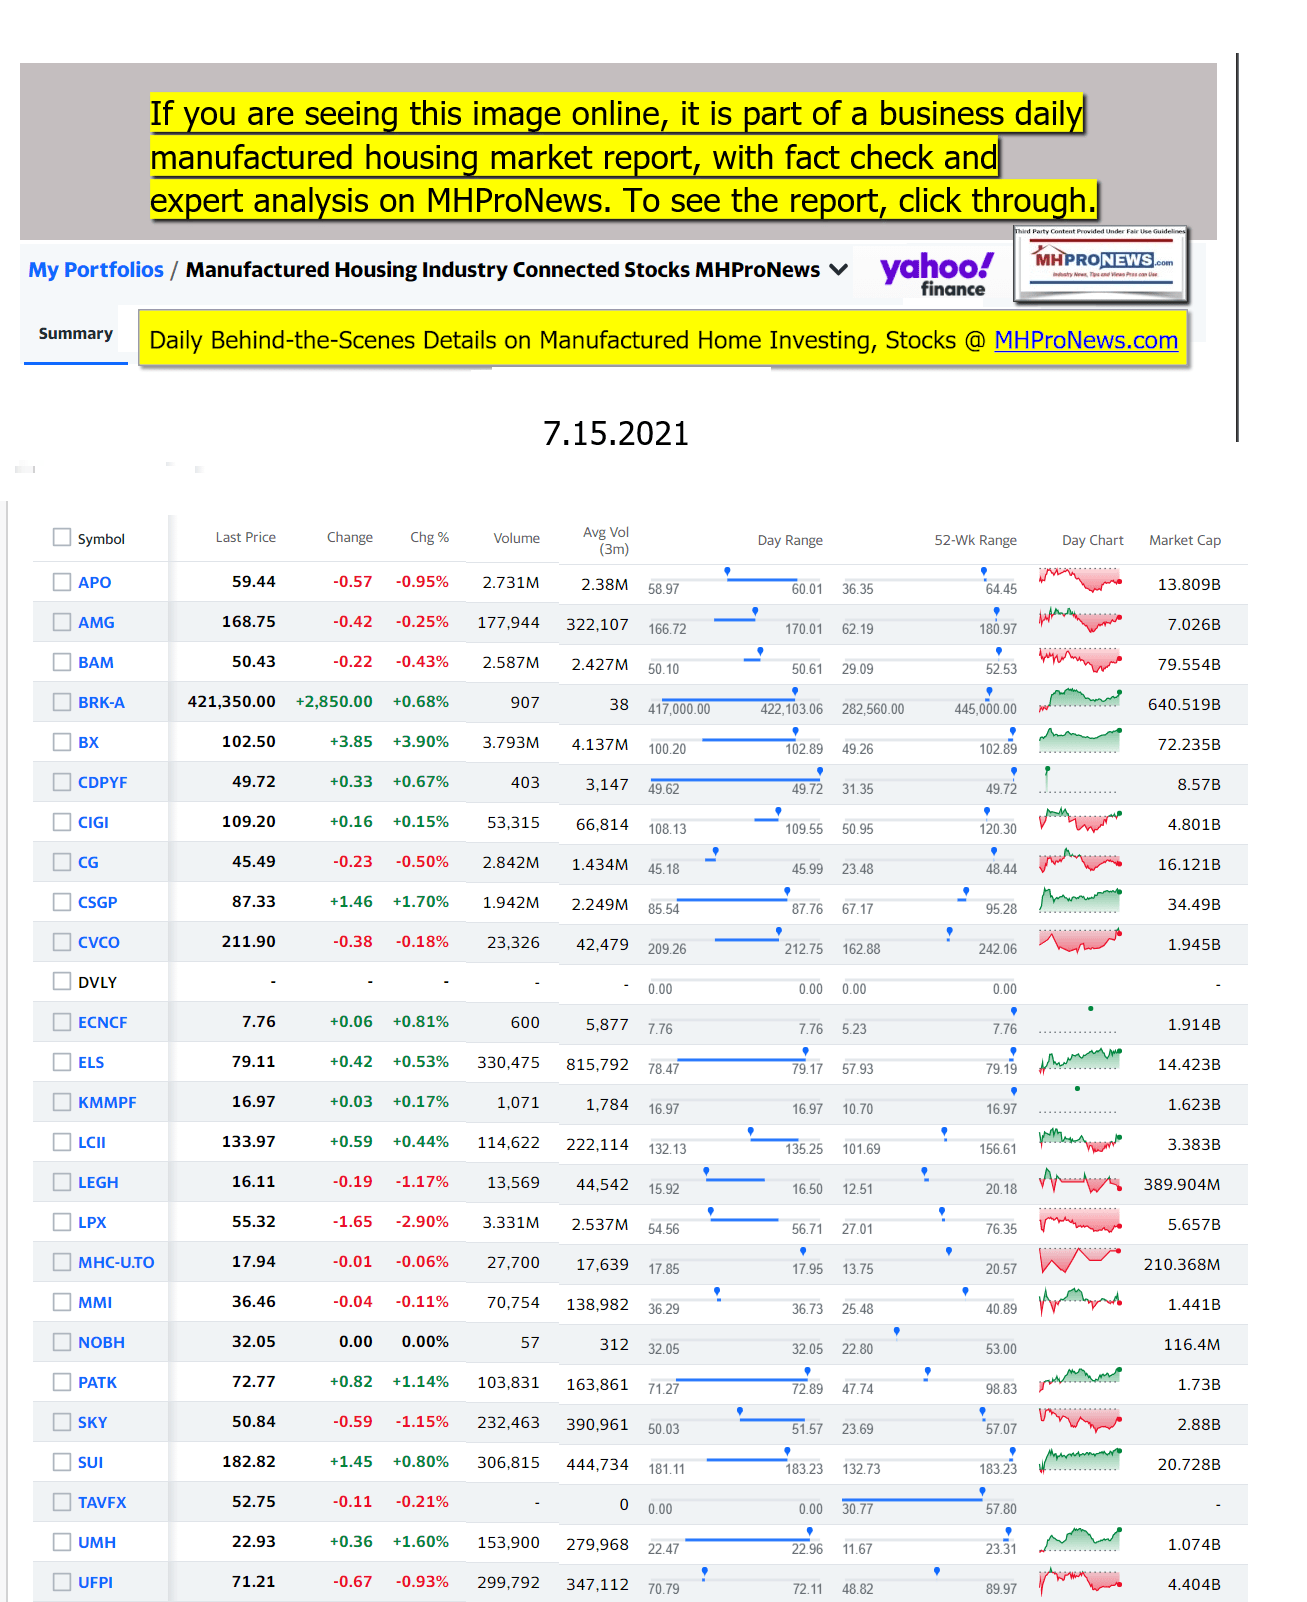1307x1602 pixels.
Task: Click the NOBH market cap 116.4M
Action: 1192,1344
